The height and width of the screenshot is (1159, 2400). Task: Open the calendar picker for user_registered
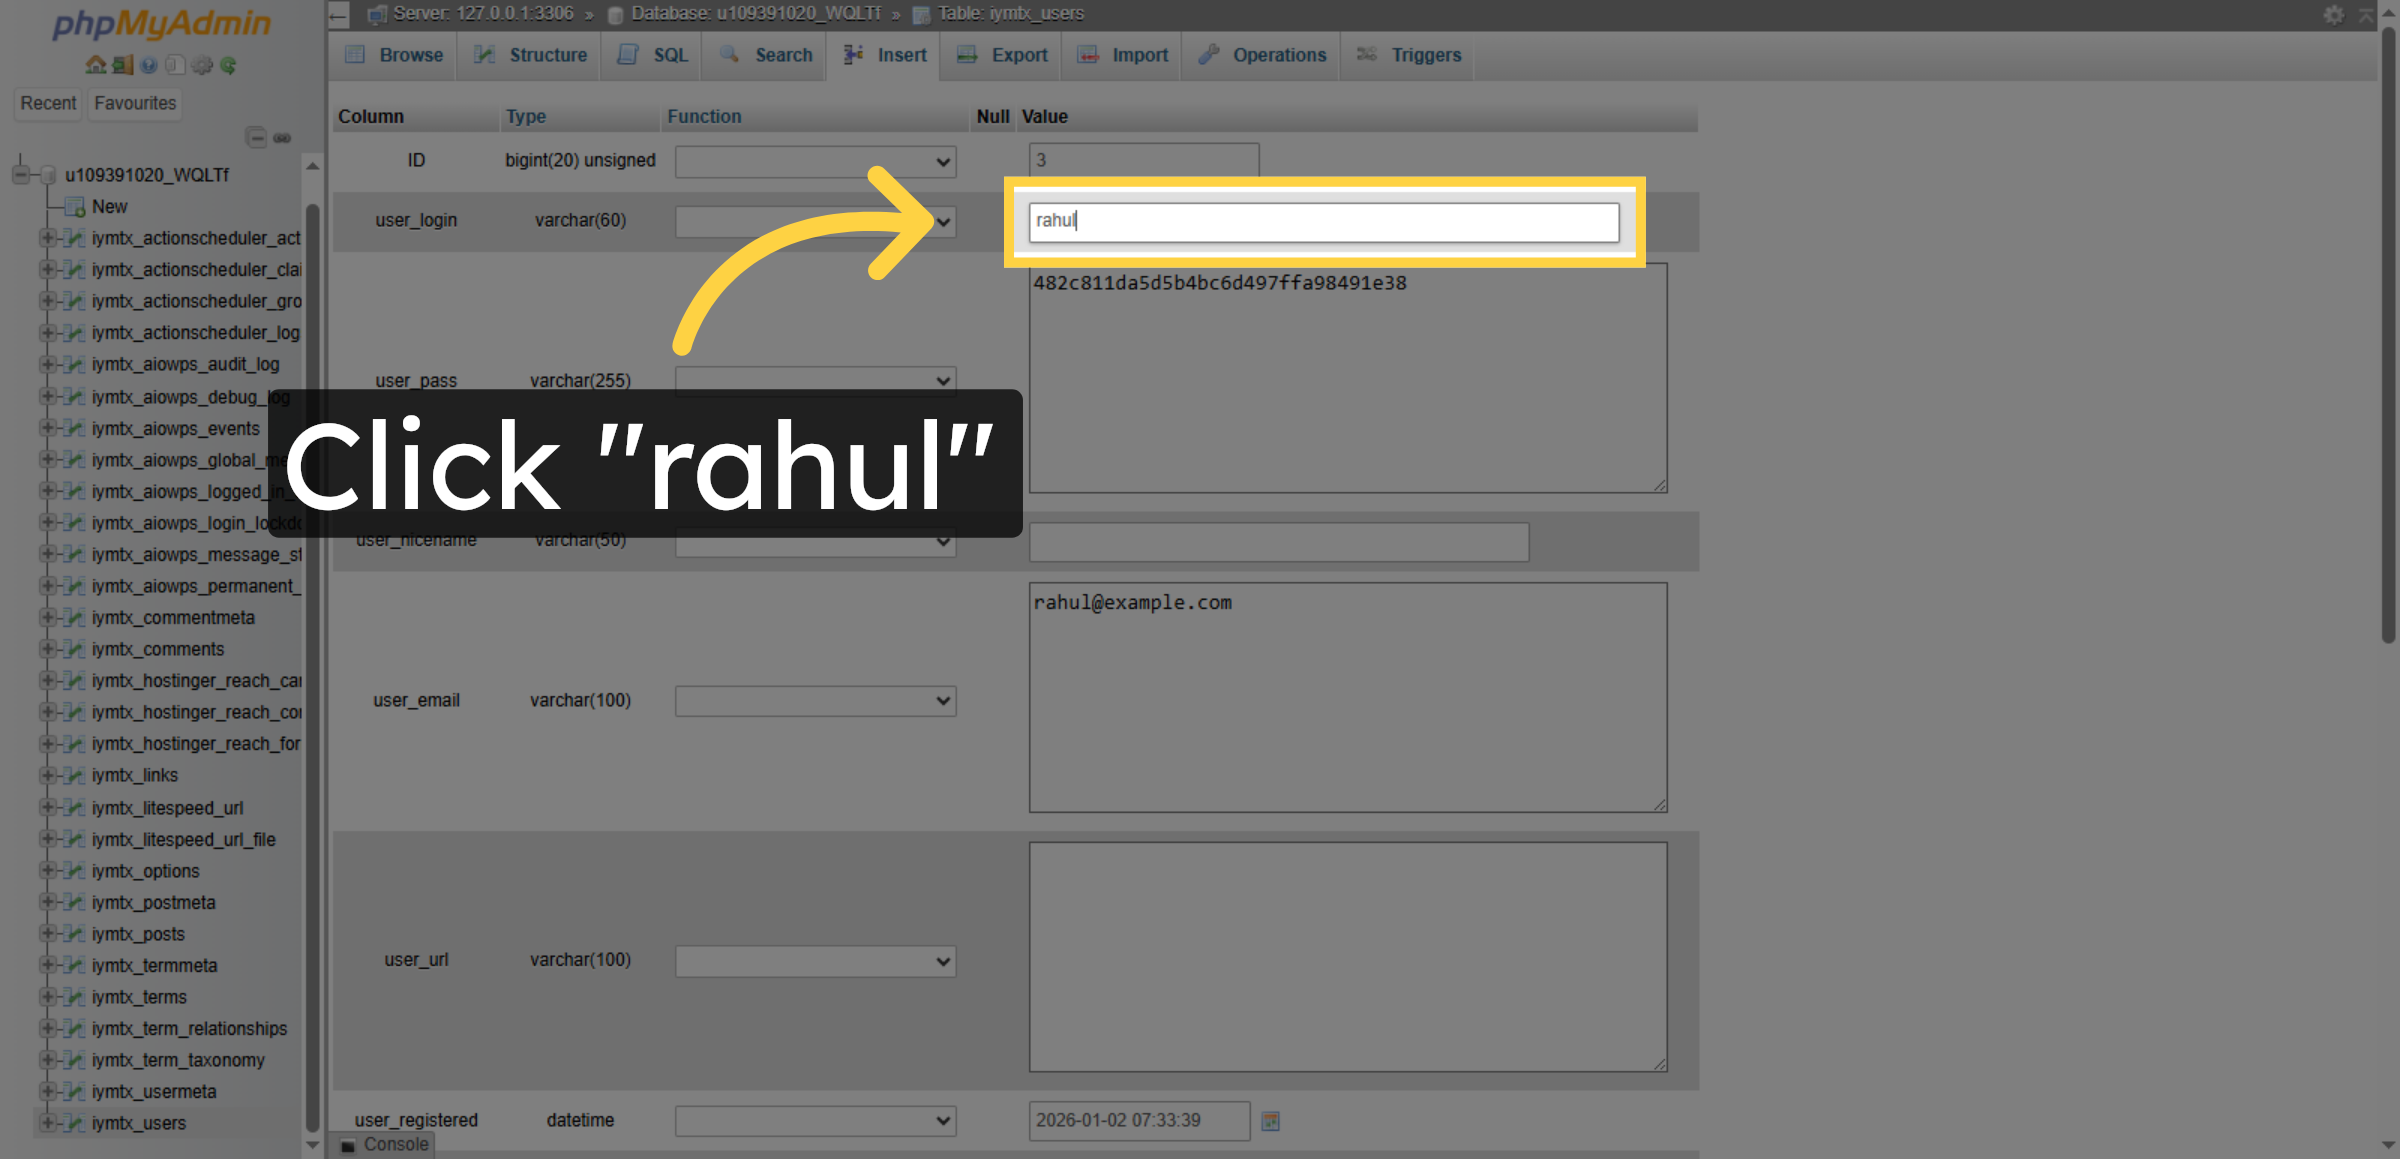1269,1121
